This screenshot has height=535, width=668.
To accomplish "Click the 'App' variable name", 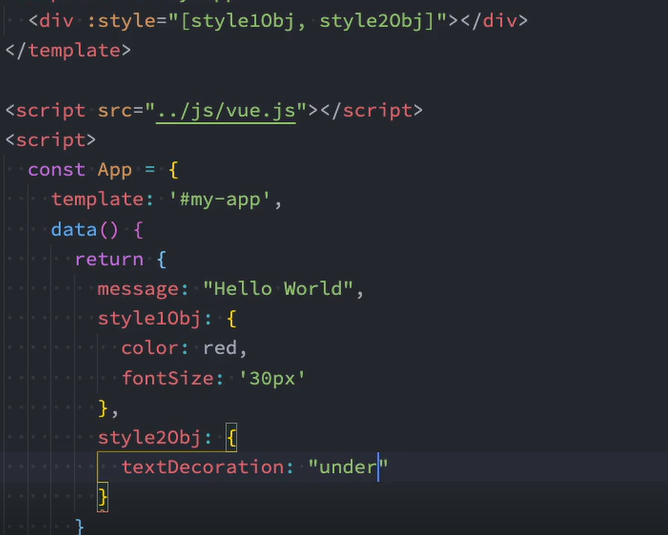I will pos(115,170).
